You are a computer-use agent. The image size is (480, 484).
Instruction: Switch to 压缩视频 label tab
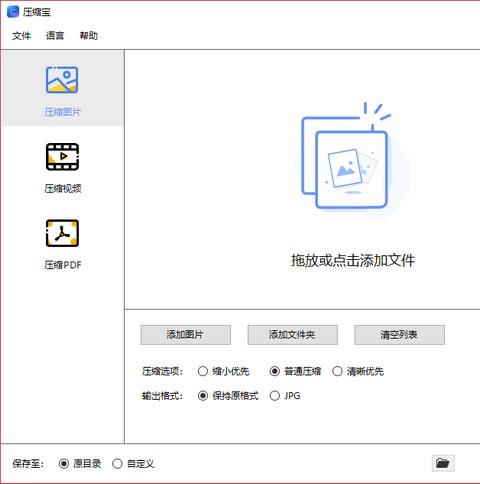(63, 189)
